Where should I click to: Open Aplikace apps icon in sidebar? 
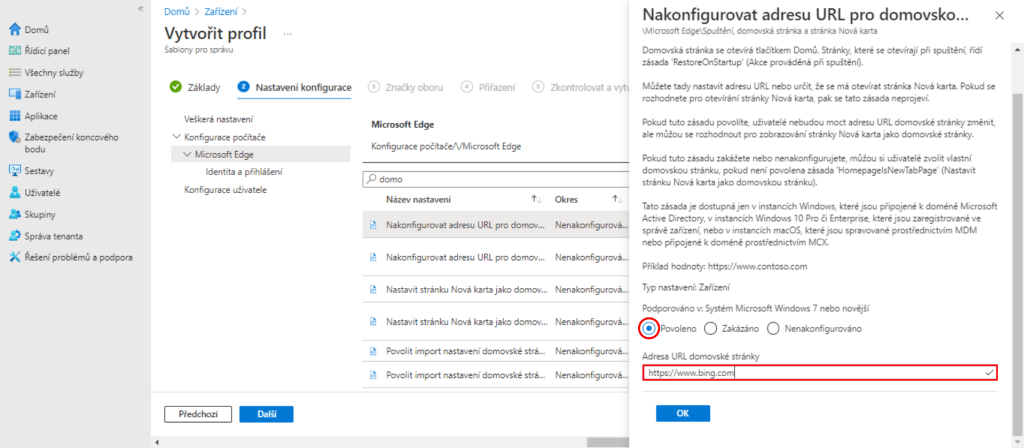click(x=14, y=116)
